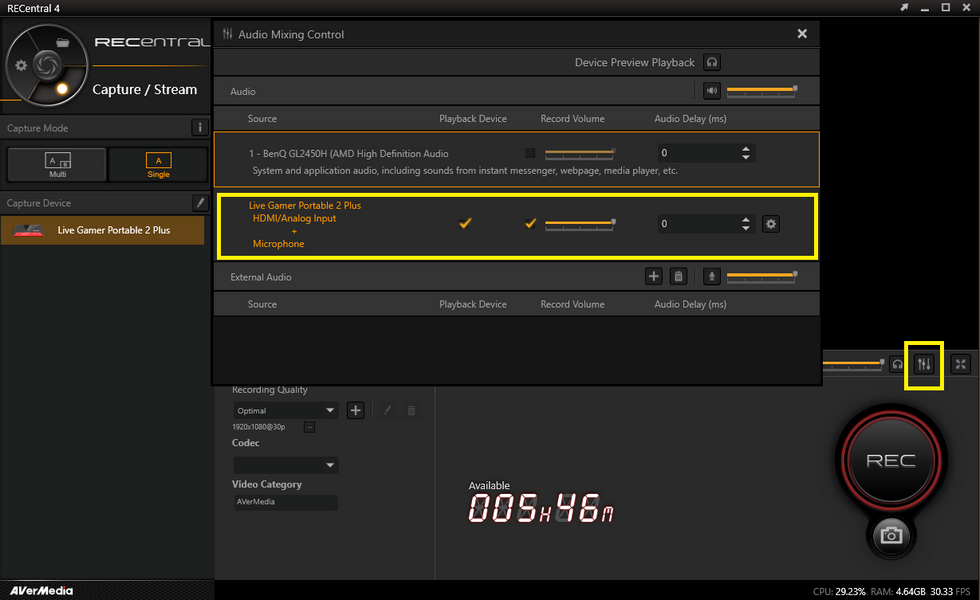Image resolution: width=980 pixels, height=600 pixels.
Task: Select the Capture / Stream orange dial button
Action: click(62, 89)
